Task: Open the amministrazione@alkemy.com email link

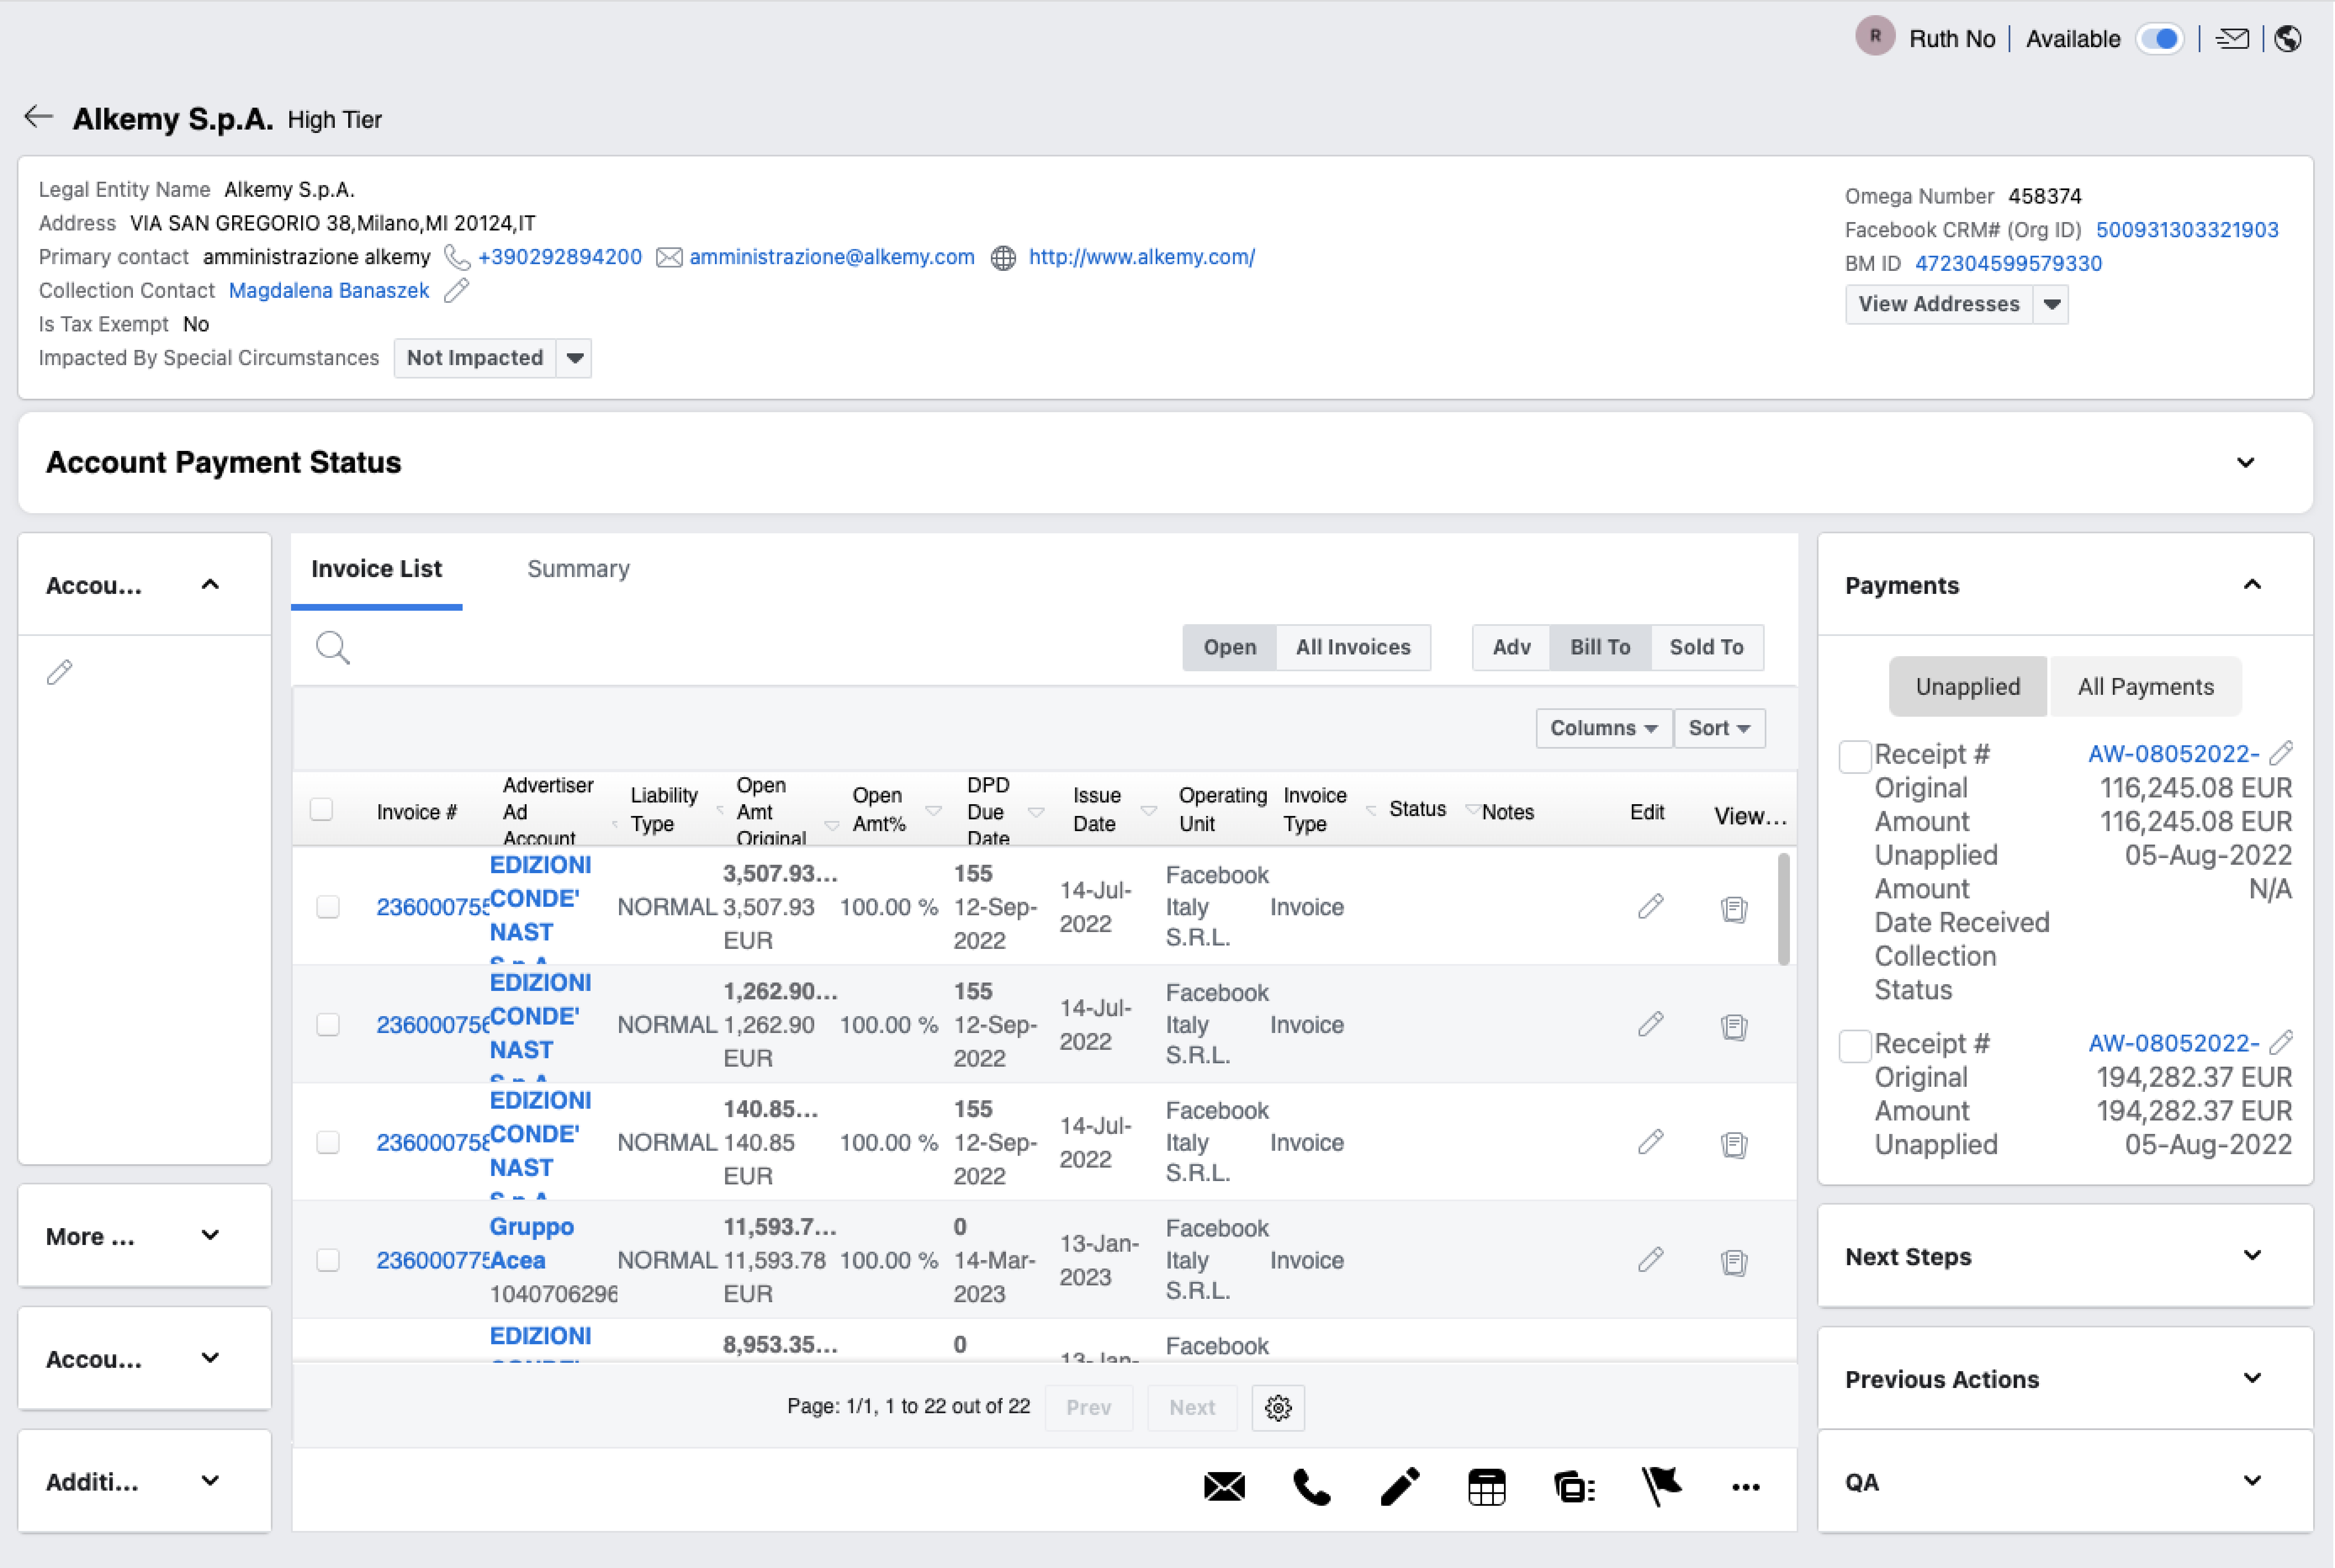Action: tap(831, 257)
